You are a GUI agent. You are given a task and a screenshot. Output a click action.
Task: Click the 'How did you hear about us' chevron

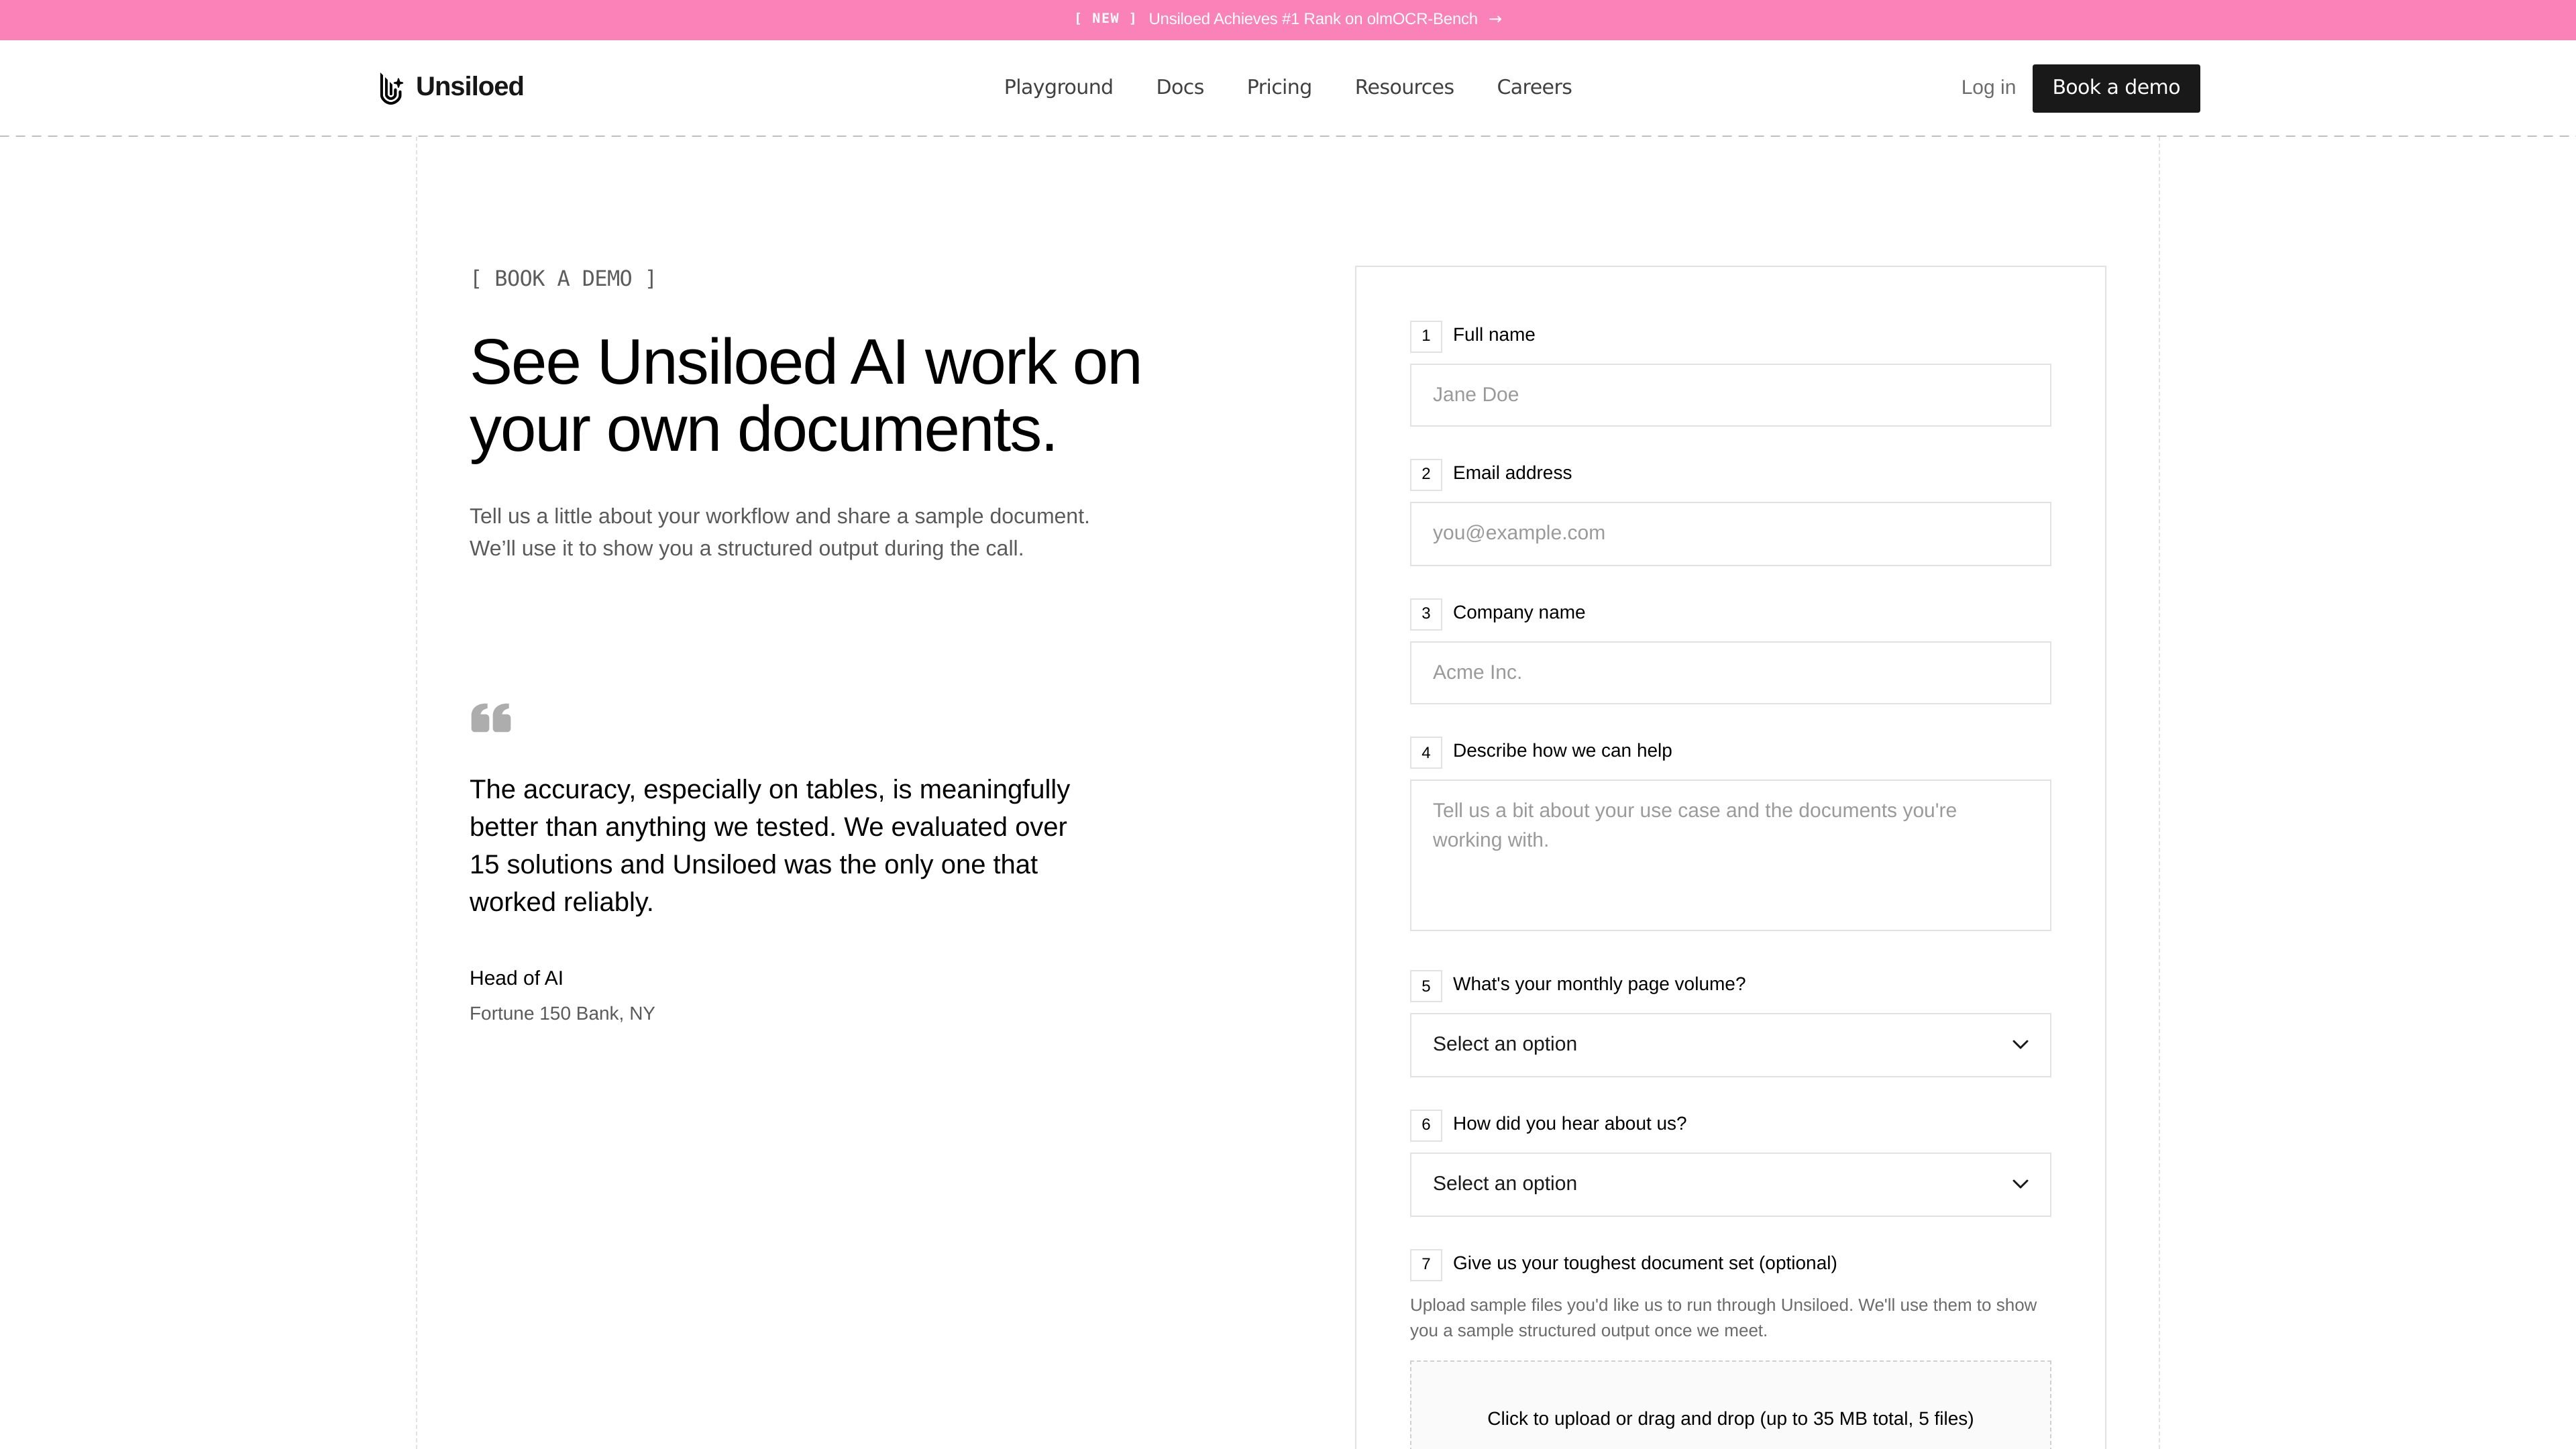[x=2020, y=1184]
